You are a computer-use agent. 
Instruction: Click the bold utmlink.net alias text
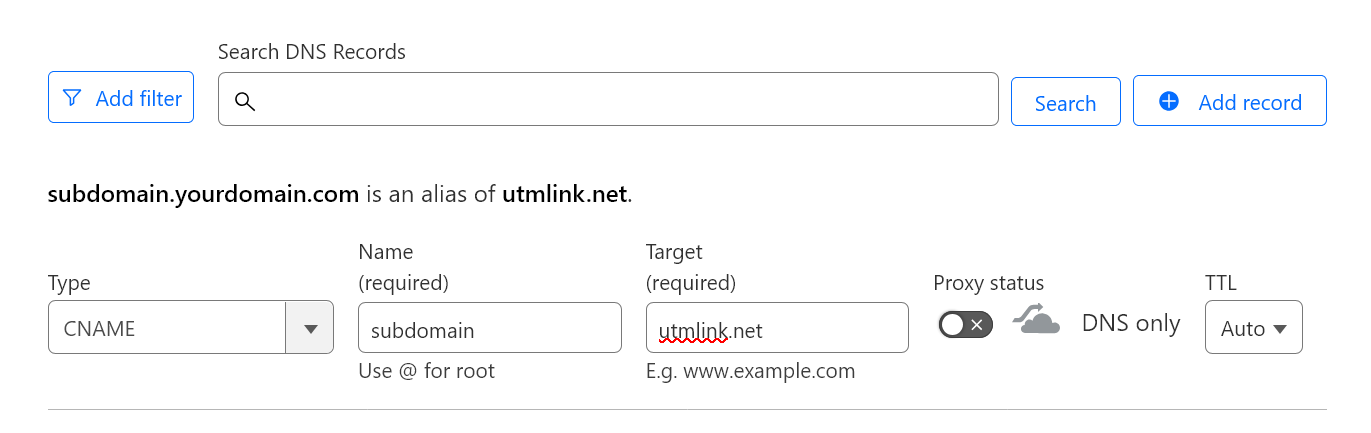pyautogui.click(x=564, y=194)
